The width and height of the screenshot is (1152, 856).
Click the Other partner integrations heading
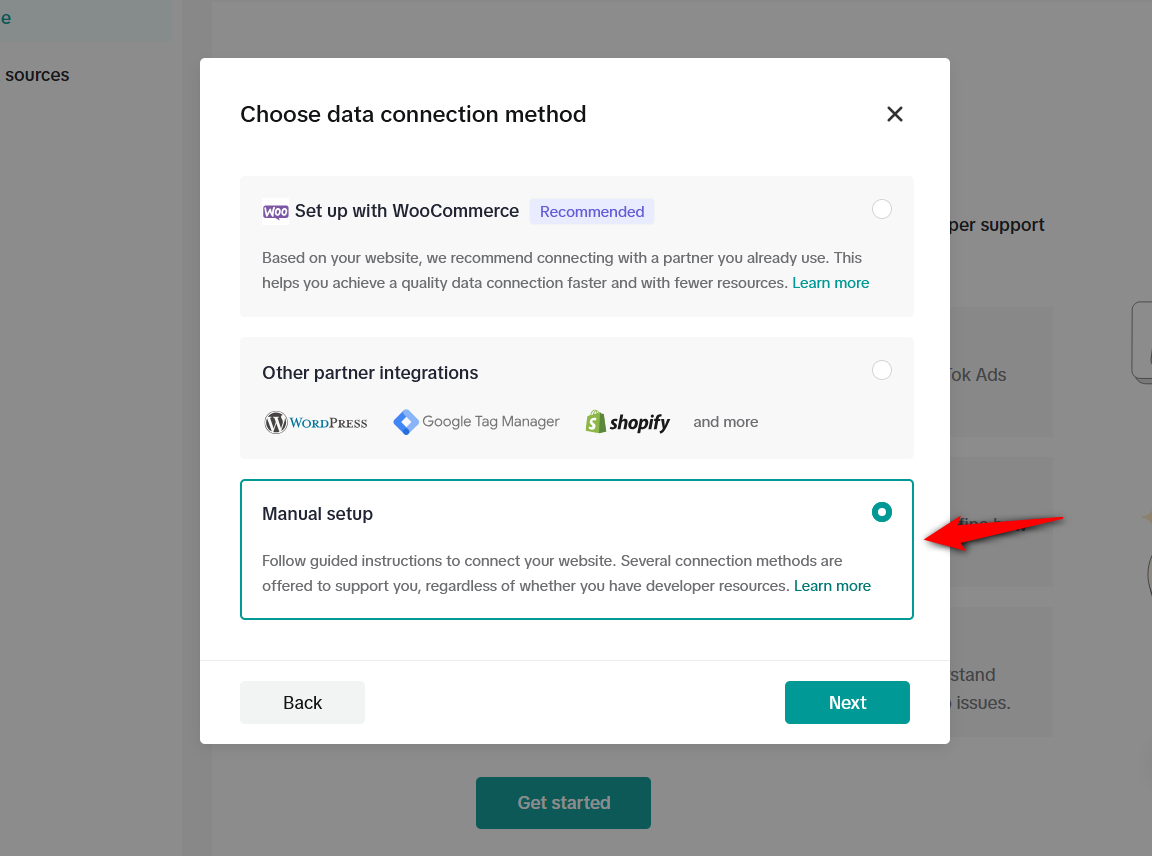(x=370, y=373)
